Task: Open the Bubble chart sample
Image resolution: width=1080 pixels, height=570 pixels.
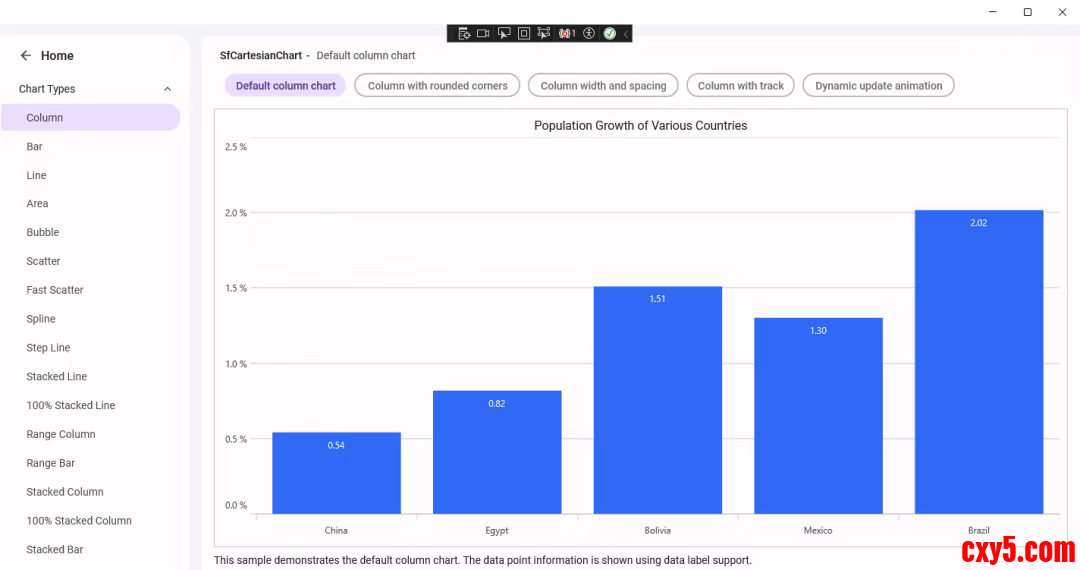Action: coord(43,232)
